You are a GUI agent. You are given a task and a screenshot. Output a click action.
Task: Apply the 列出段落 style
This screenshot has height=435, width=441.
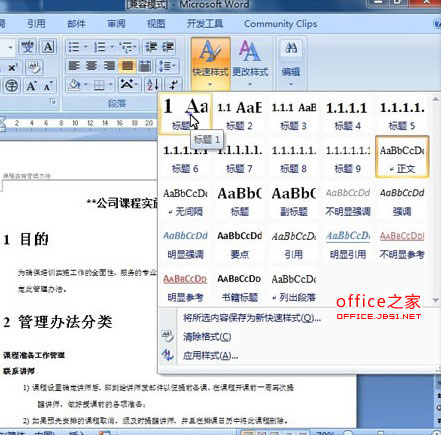(293, 287)
